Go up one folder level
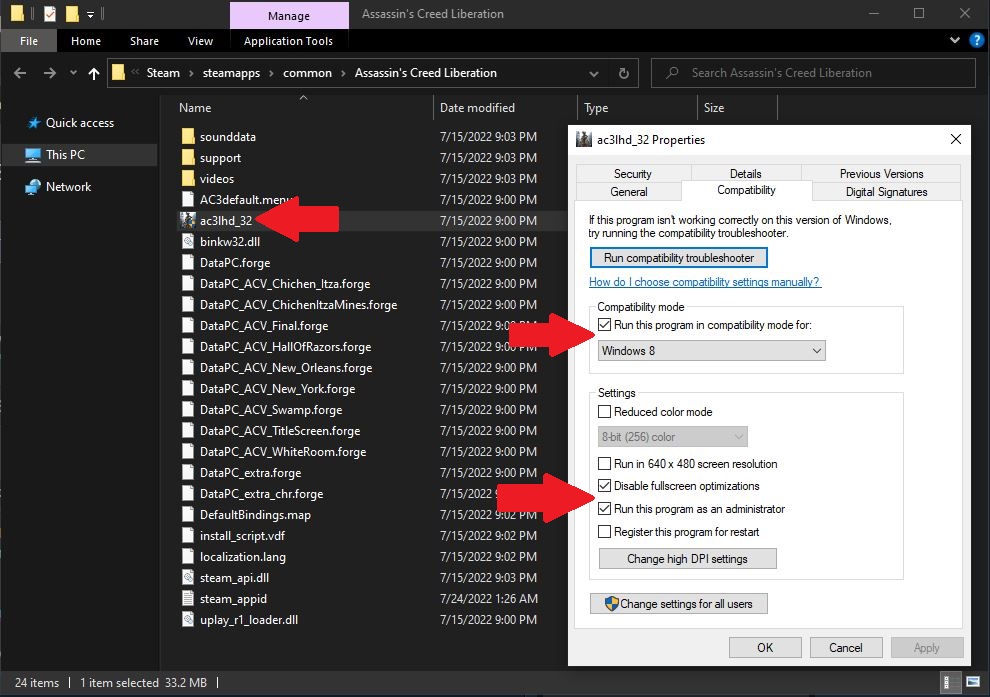 click(94, 73)
